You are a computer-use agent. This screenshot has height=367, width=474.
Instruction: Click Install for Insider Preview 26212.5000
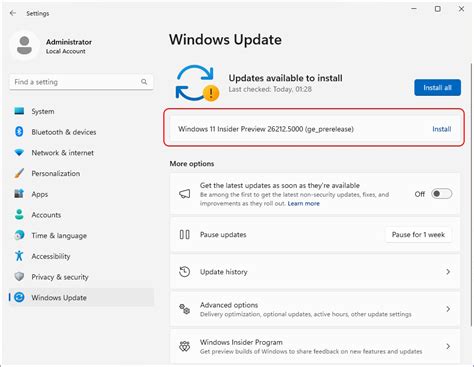[442, 129]
